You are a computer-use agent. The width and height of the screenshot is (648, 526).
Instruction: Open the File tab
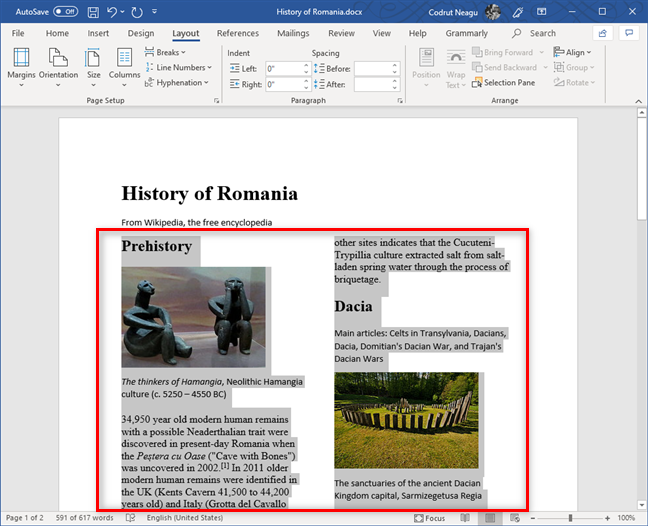18,33
